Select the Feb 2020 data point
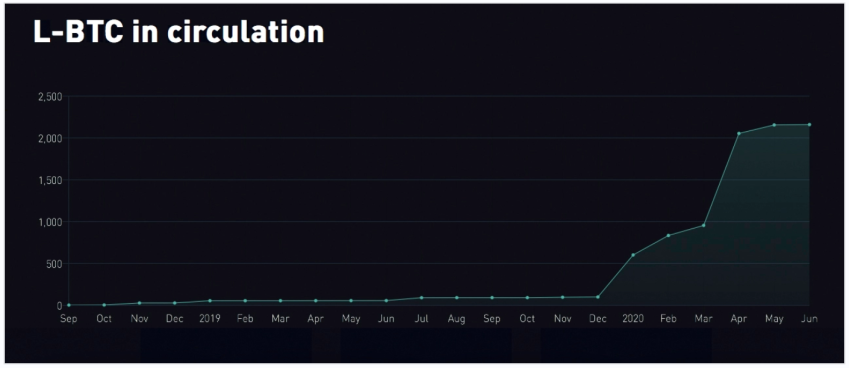Screen dimensions: 849x368 (668, 235)
